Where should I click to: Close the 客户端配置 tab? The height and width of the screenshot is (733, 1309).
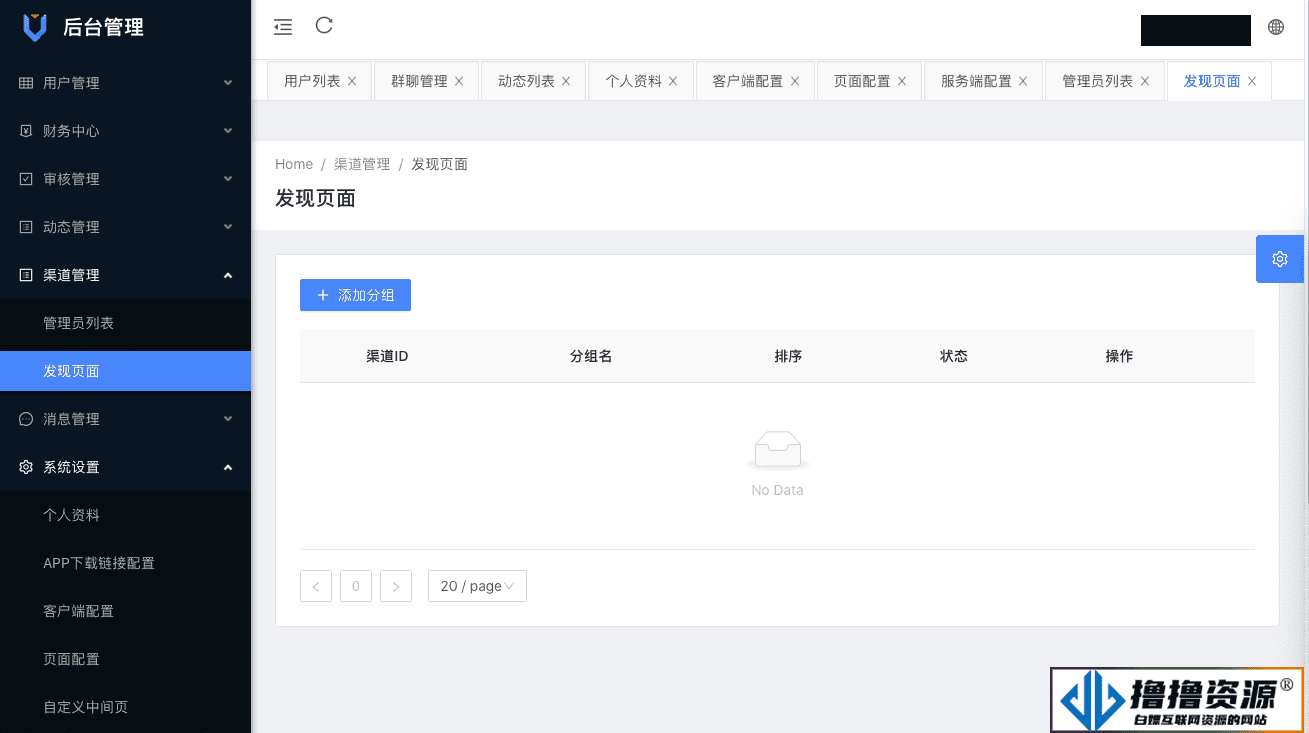pos(795,81)
